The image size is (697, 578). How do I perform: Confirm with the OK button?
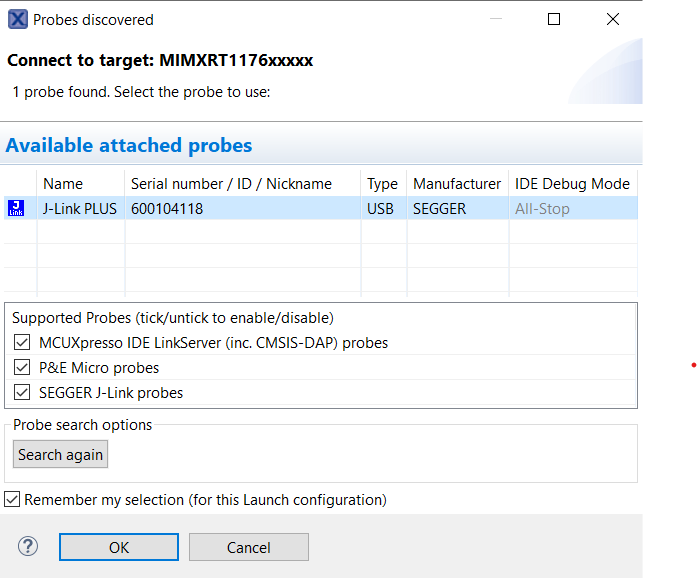(x=119, y=547)
